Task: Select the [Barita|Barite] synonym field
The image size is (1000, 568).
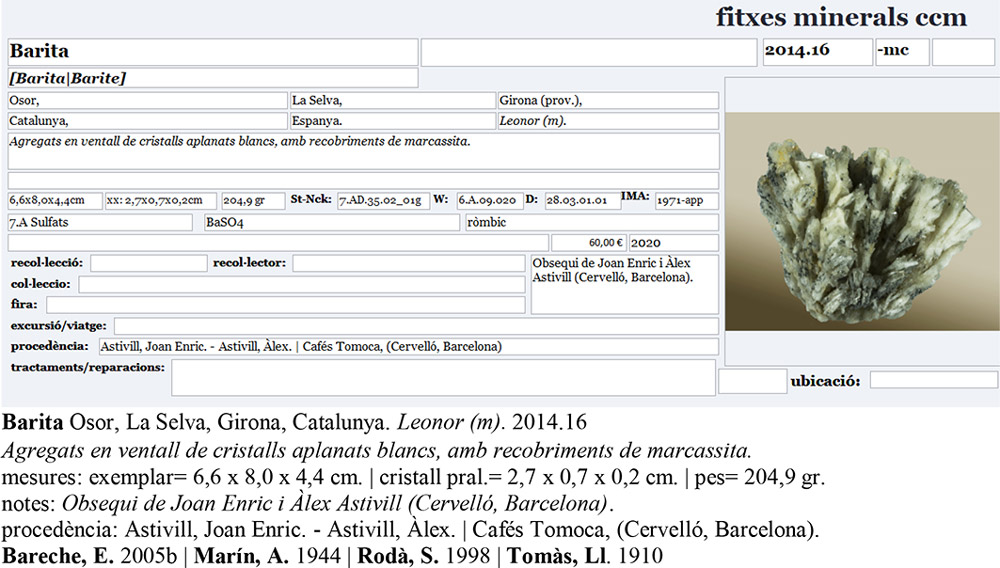Action: click(213, 78)
